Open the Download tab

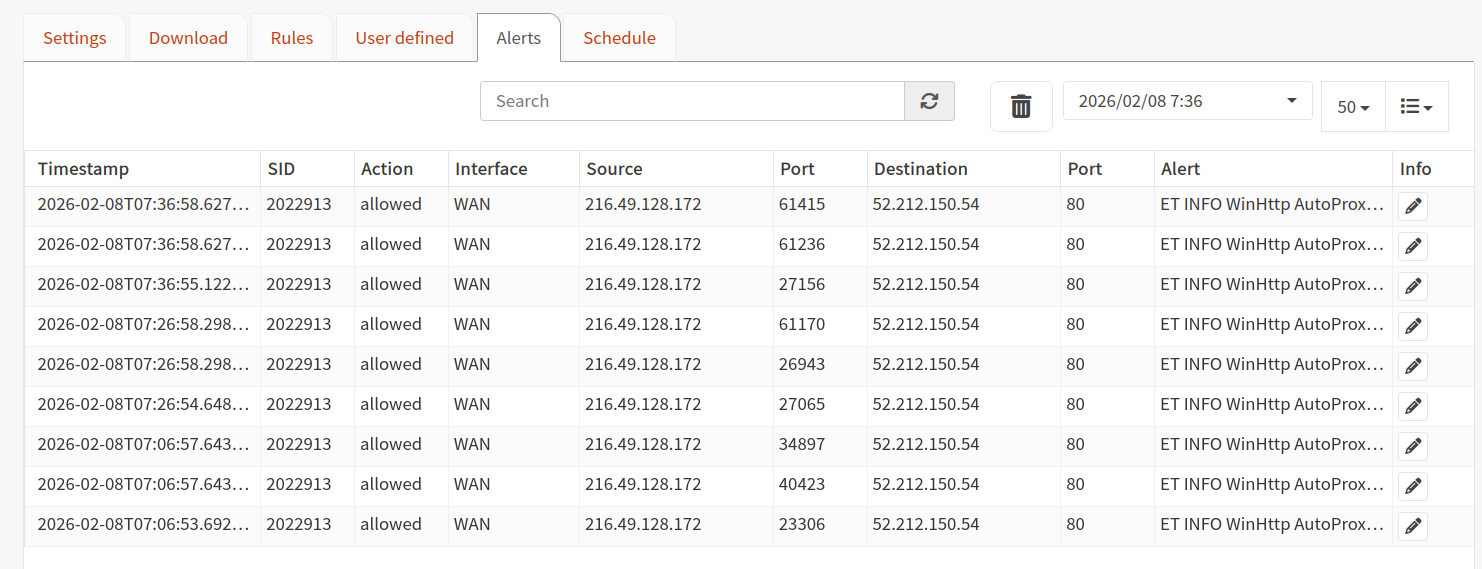click(188, 38)
